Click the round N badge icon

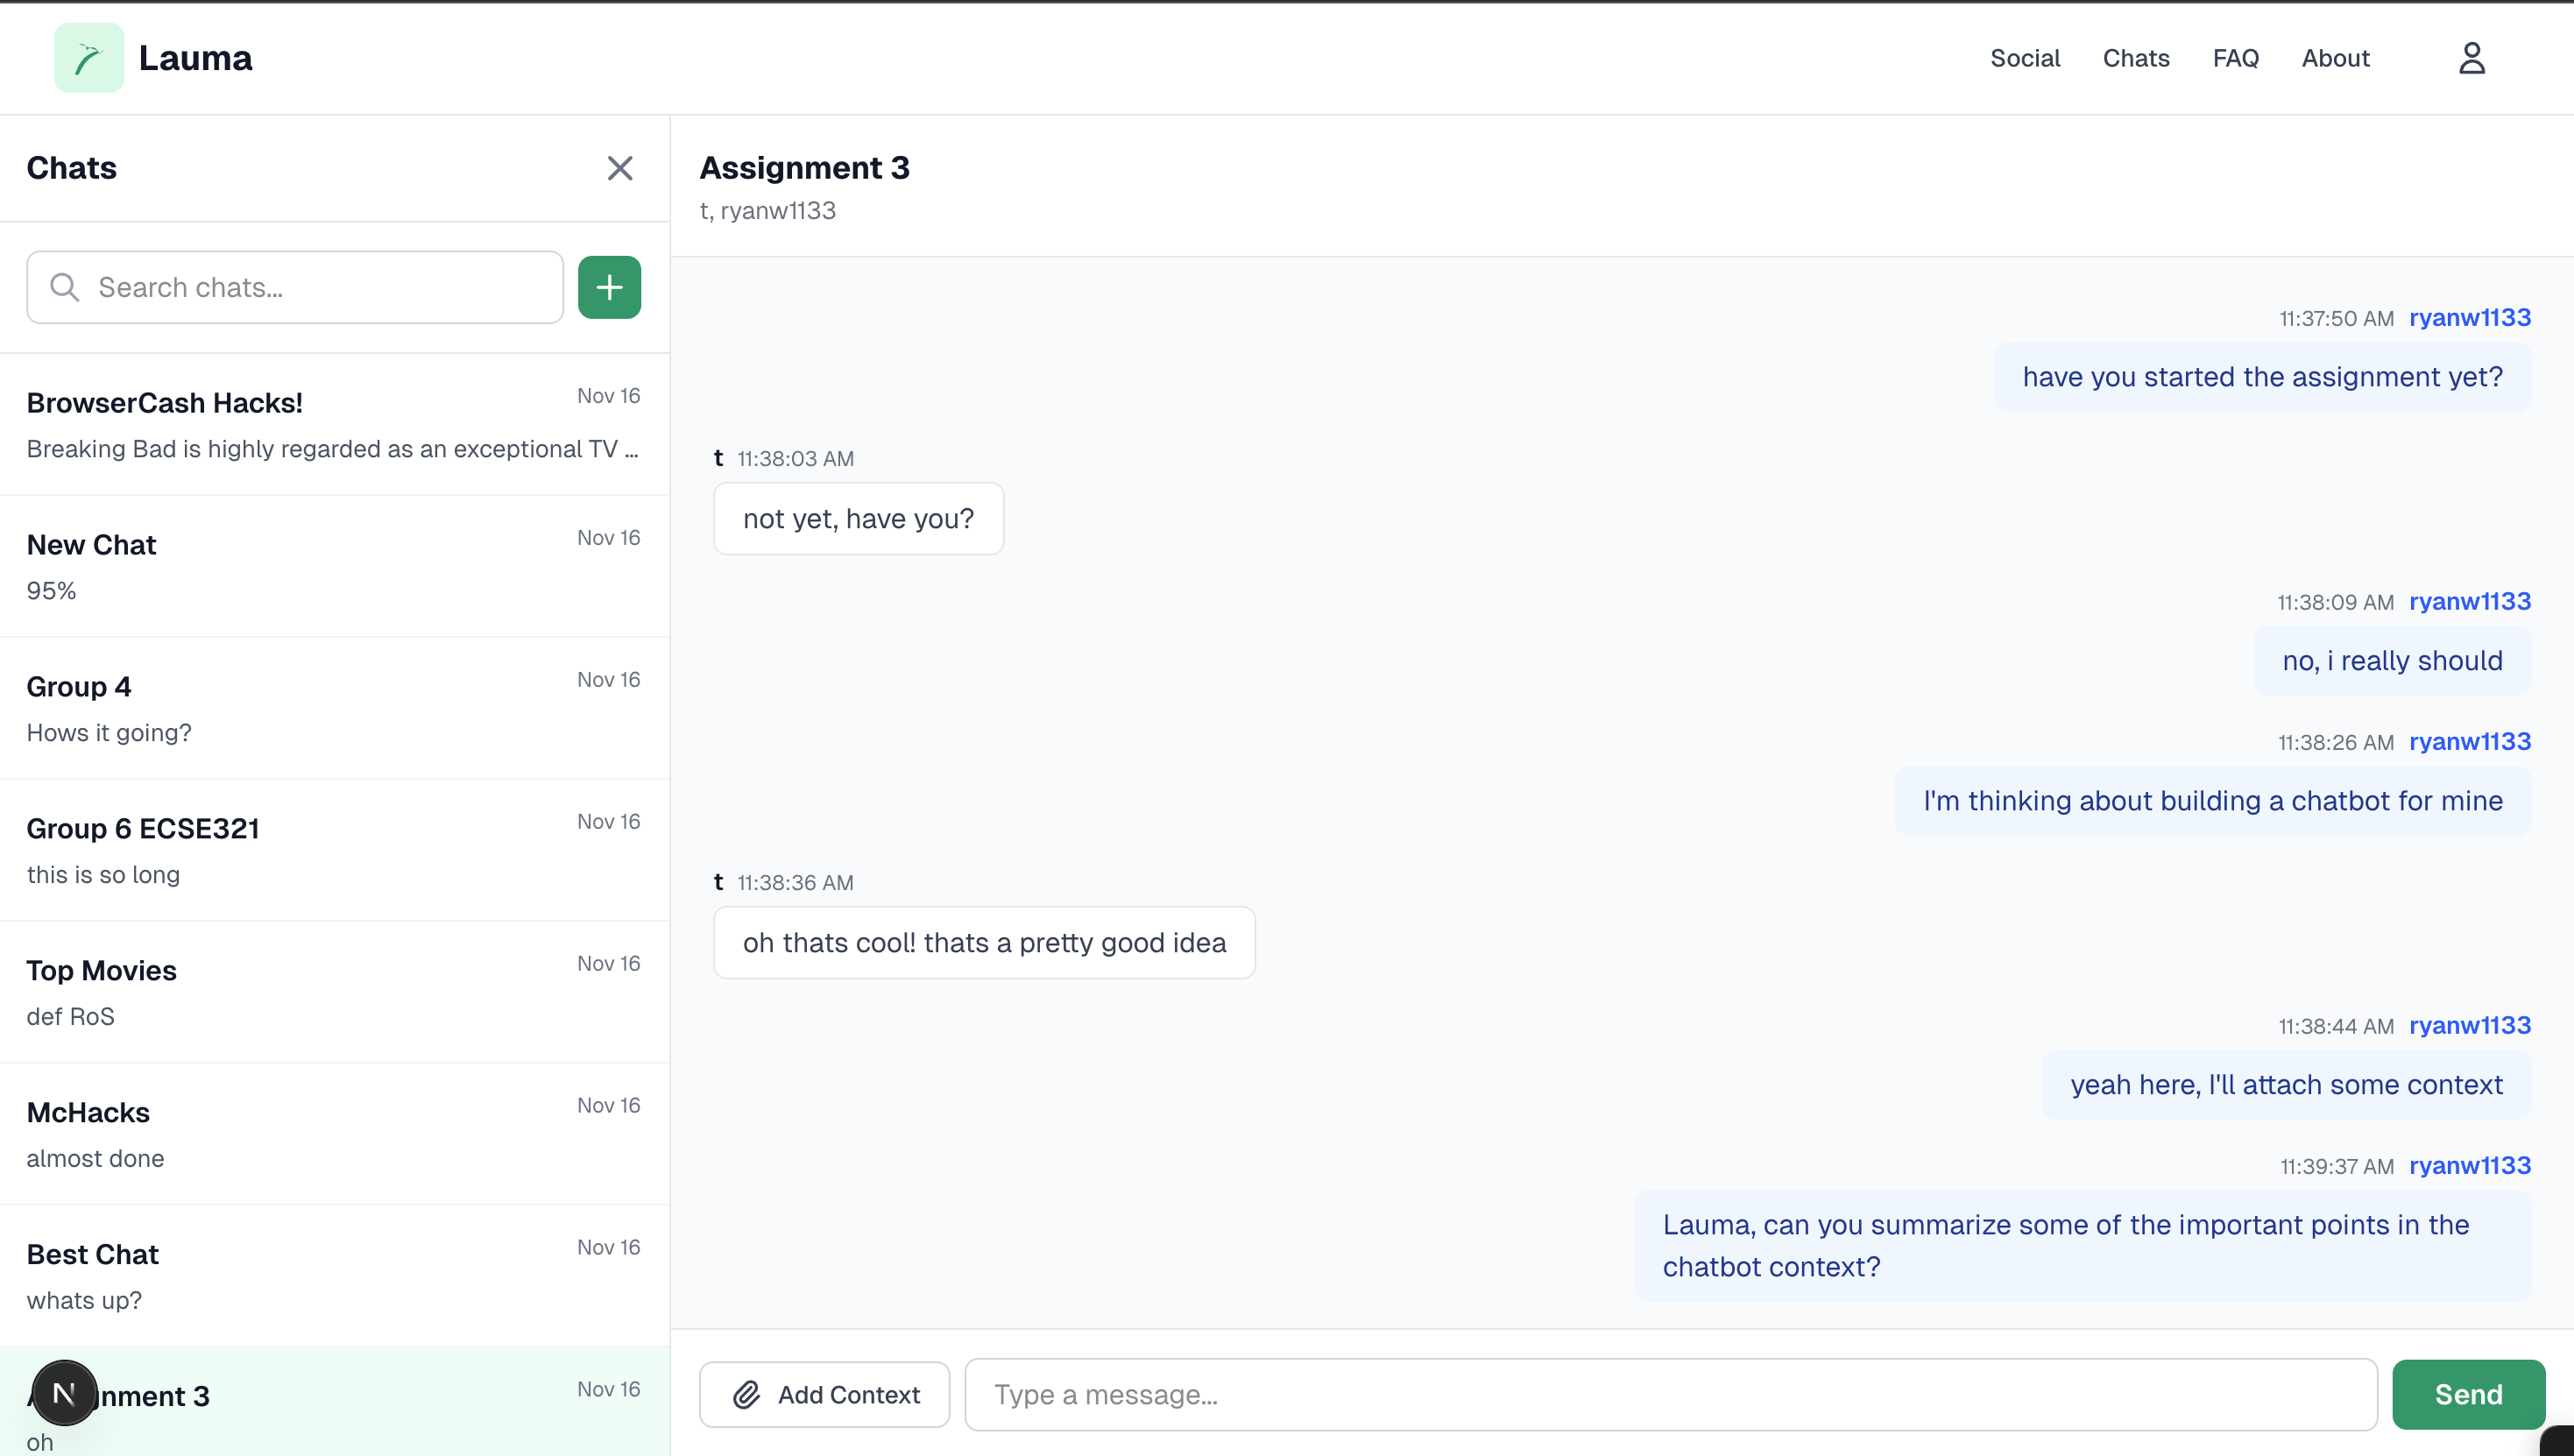tap(64, 1392)
